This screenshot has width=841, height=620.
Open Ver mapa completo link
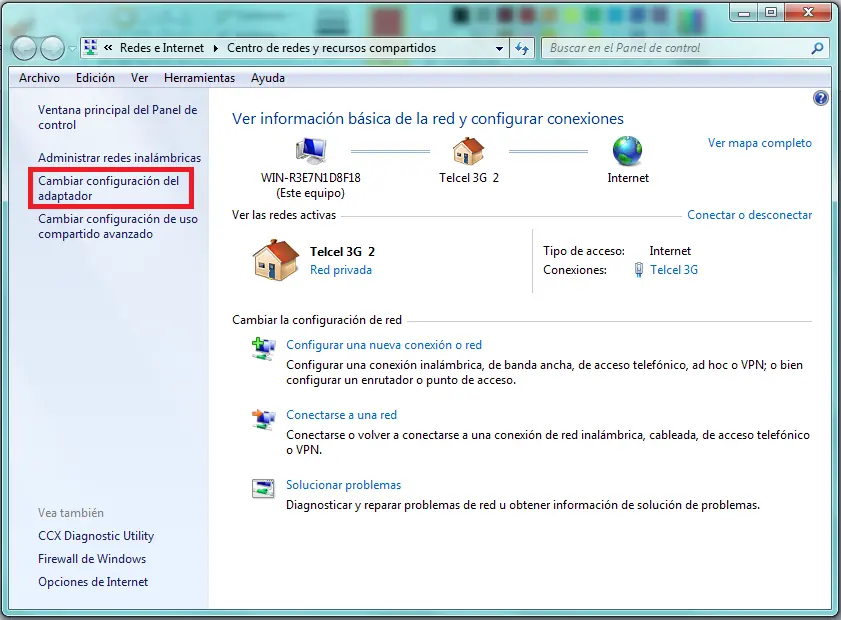759,143
